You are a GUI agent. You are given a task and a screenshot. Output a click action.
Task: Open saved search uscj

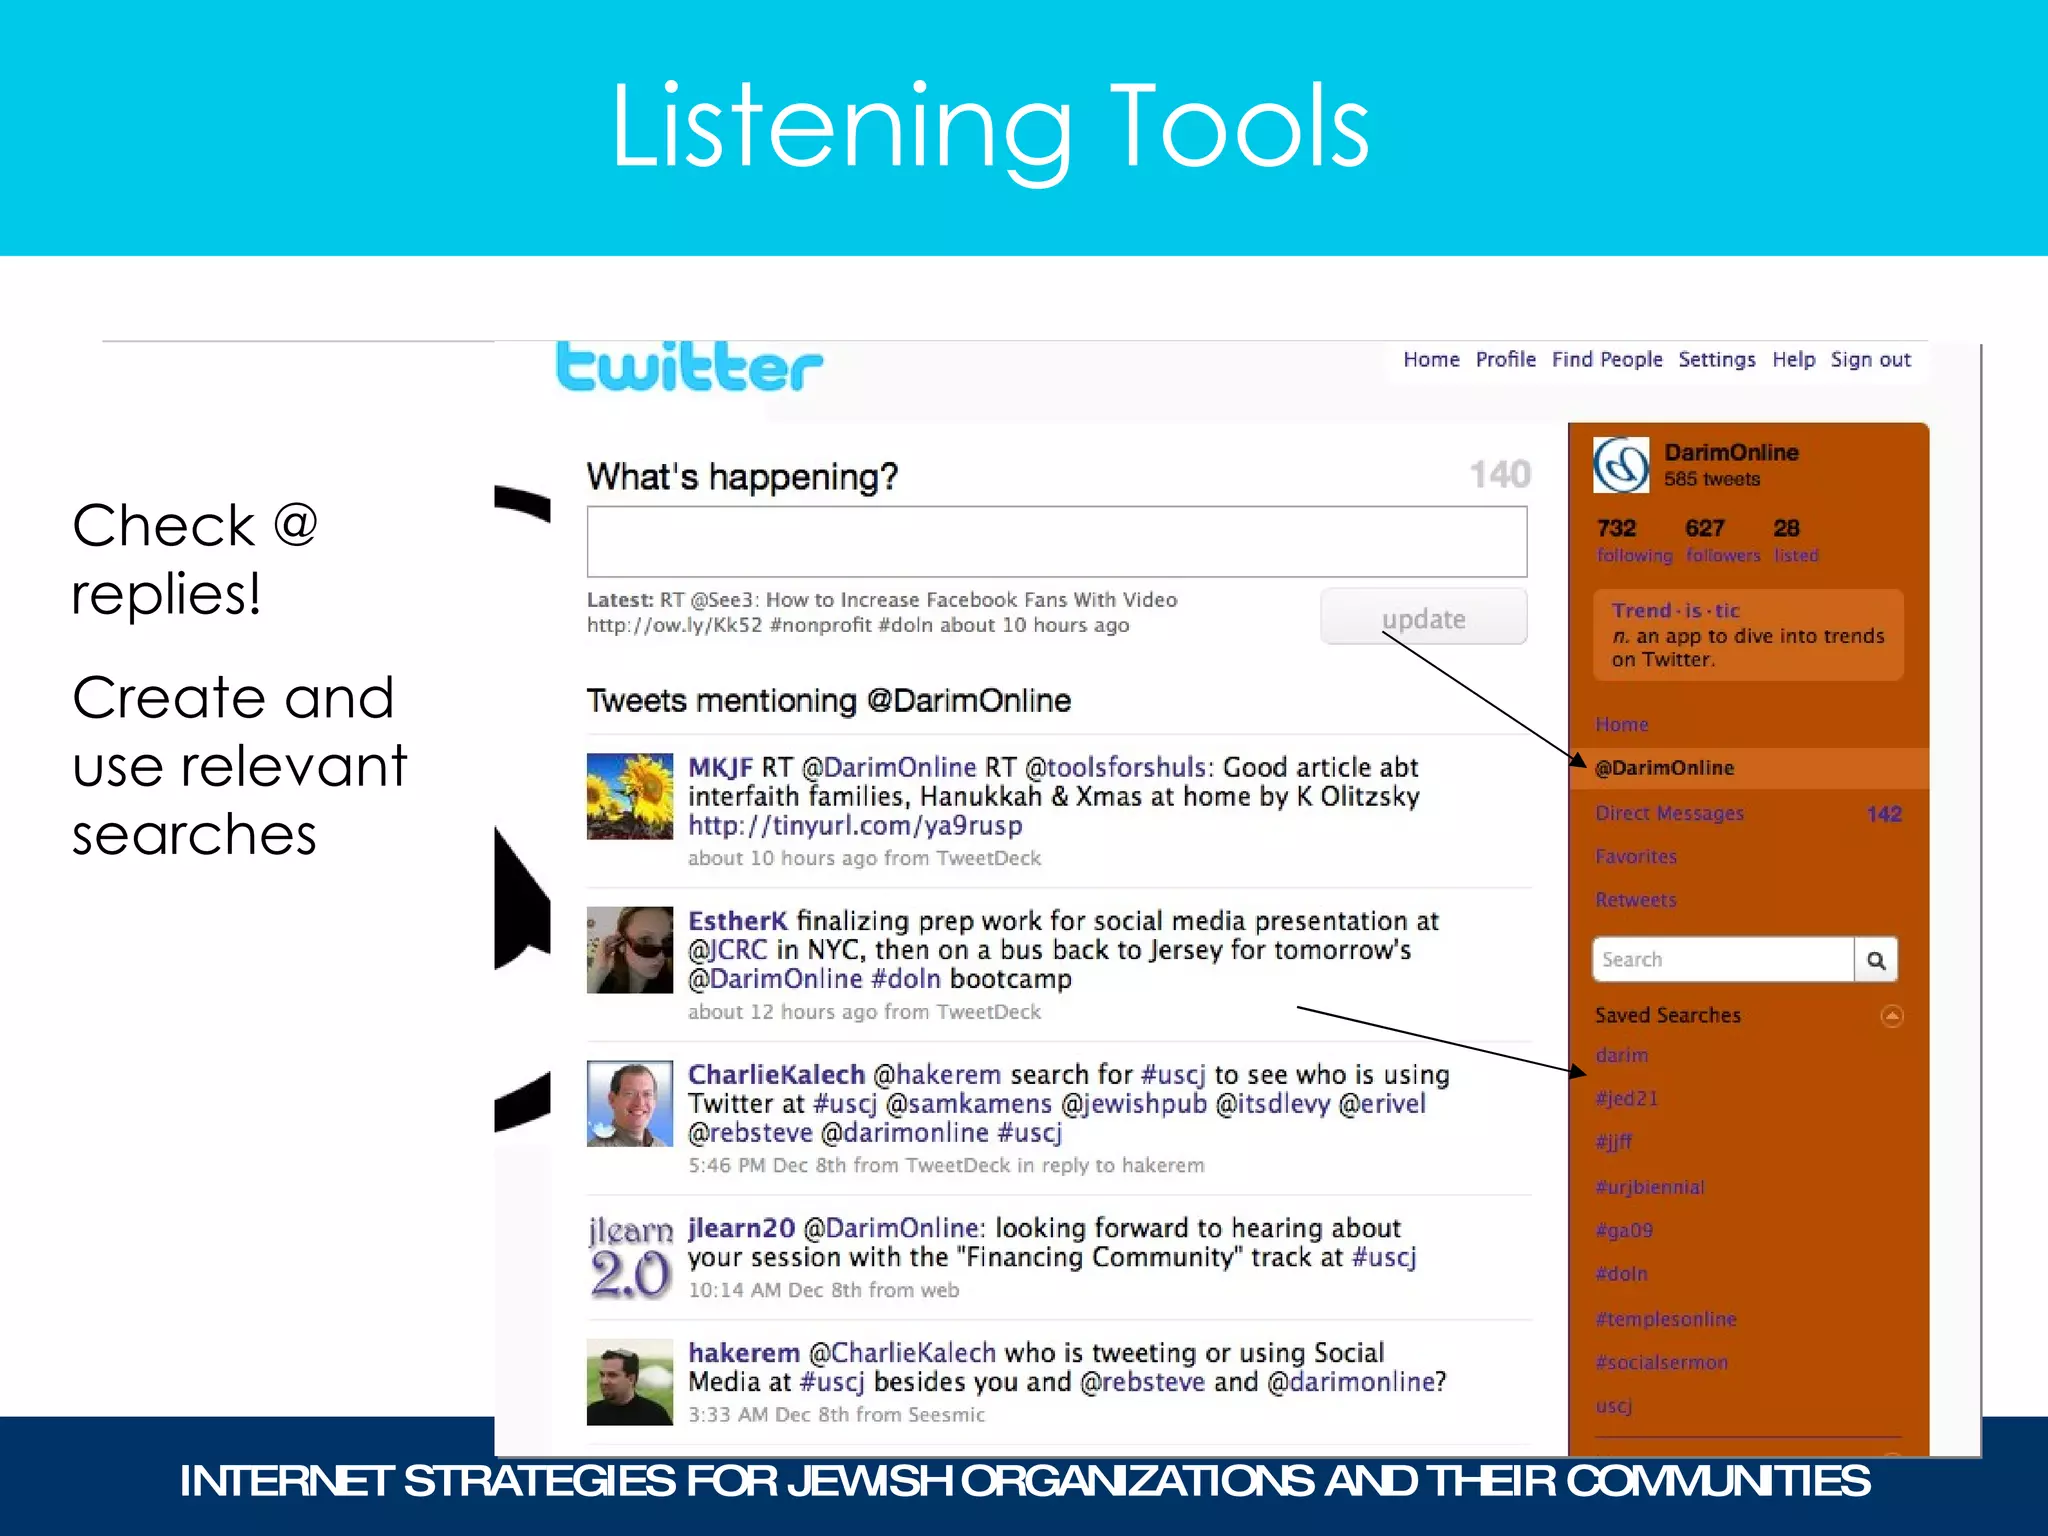(x=1614, y=1406)
